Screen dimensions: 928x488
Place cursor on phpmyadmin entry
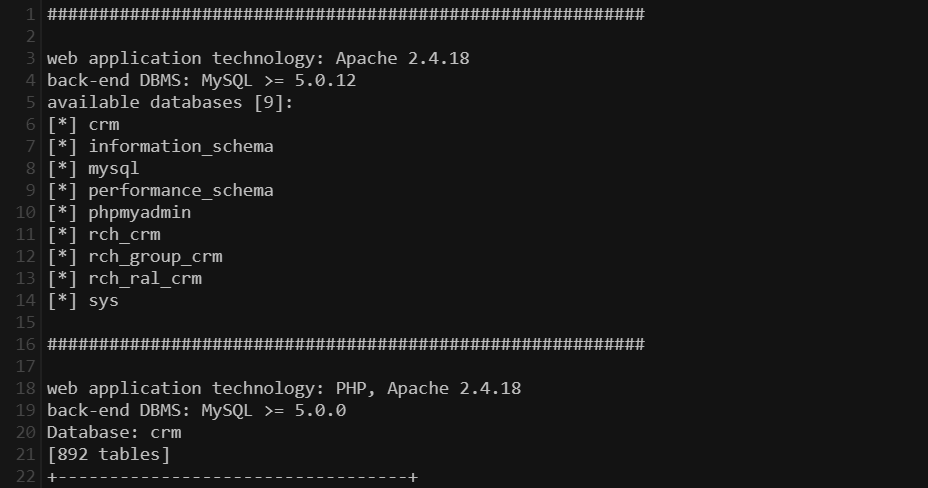[139, 212]
